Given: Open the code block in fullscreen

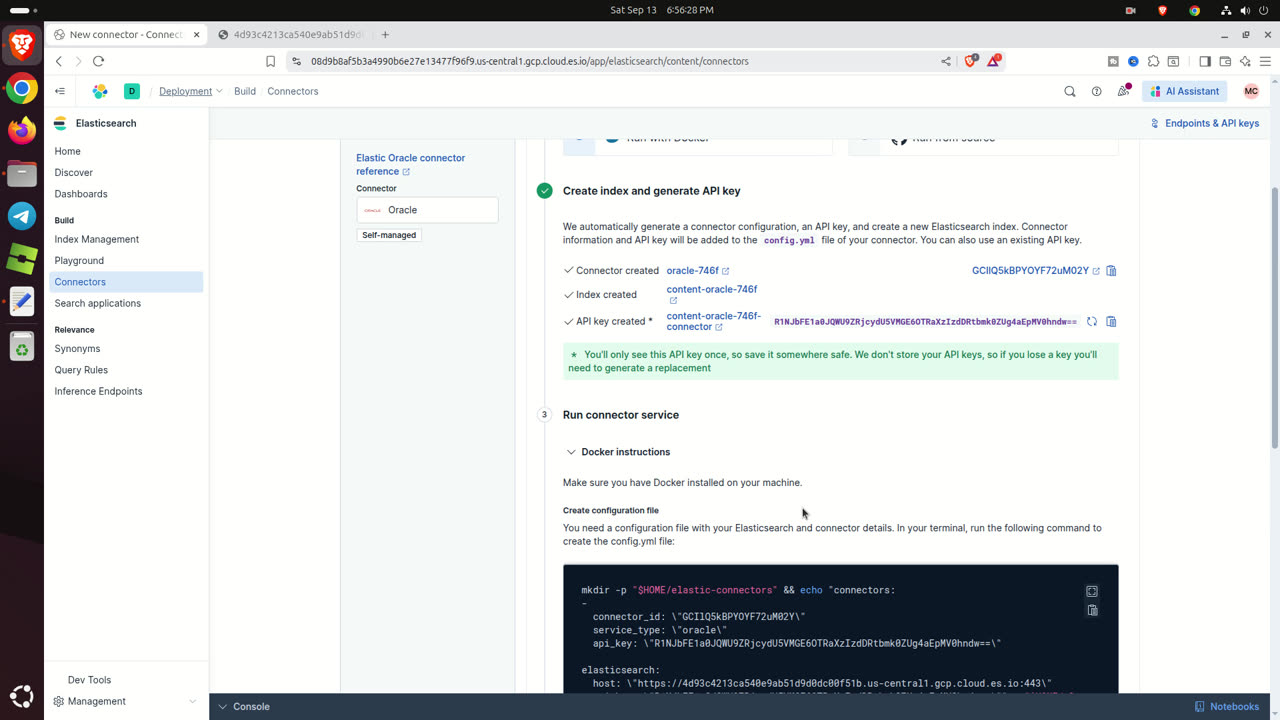Looking at the screenshot, I should point(1092,591).
